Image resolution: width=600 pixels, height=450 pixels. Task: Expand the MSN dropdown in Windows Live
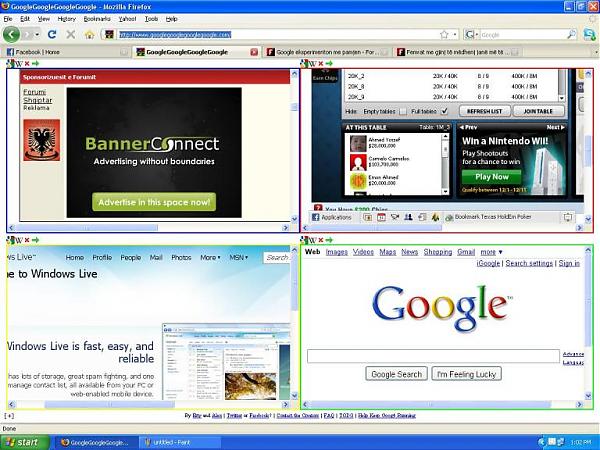tap(239, 258)
